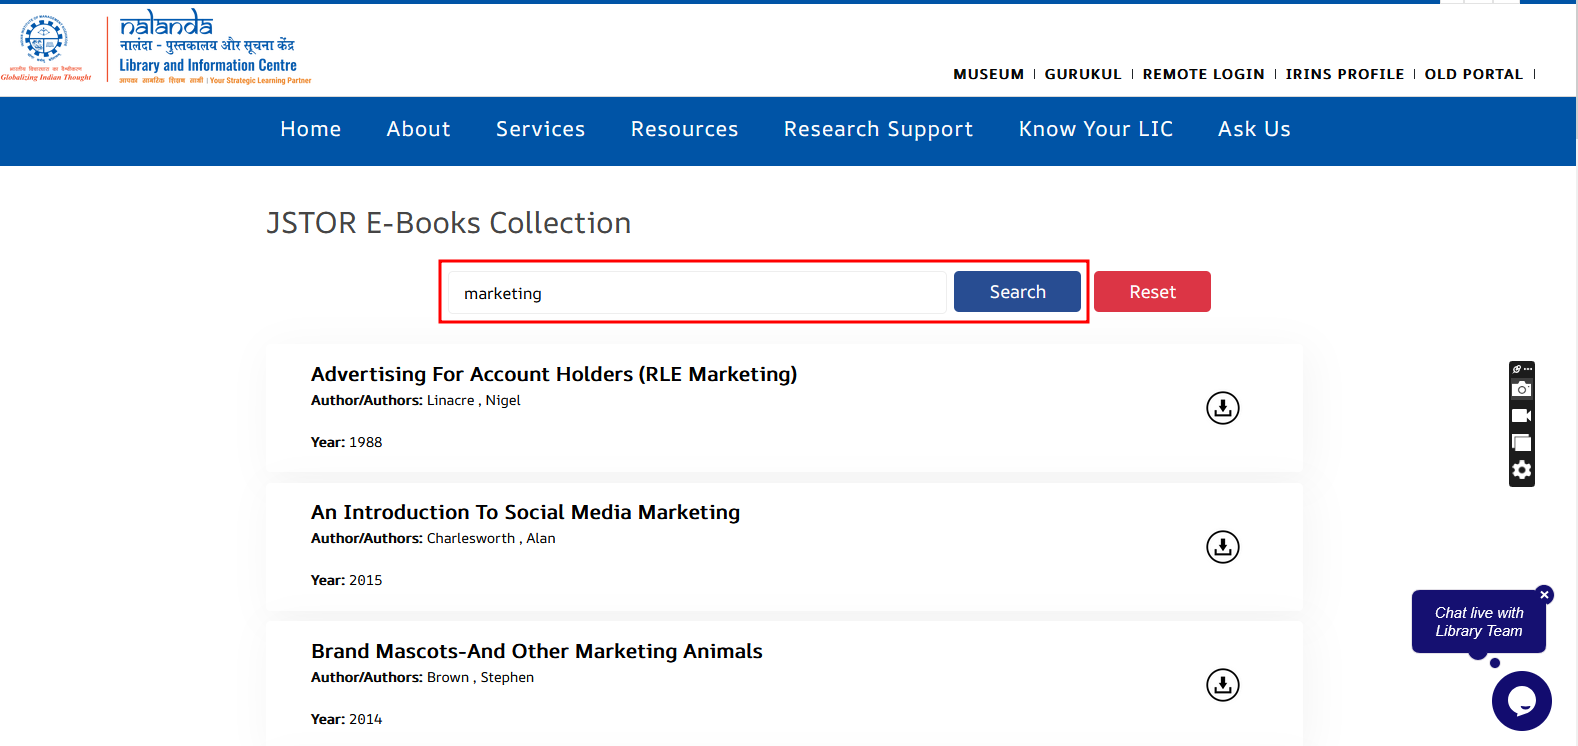Expand the Research Support menu
This screenshot has width=1578, height=746.
coord(878,129)
